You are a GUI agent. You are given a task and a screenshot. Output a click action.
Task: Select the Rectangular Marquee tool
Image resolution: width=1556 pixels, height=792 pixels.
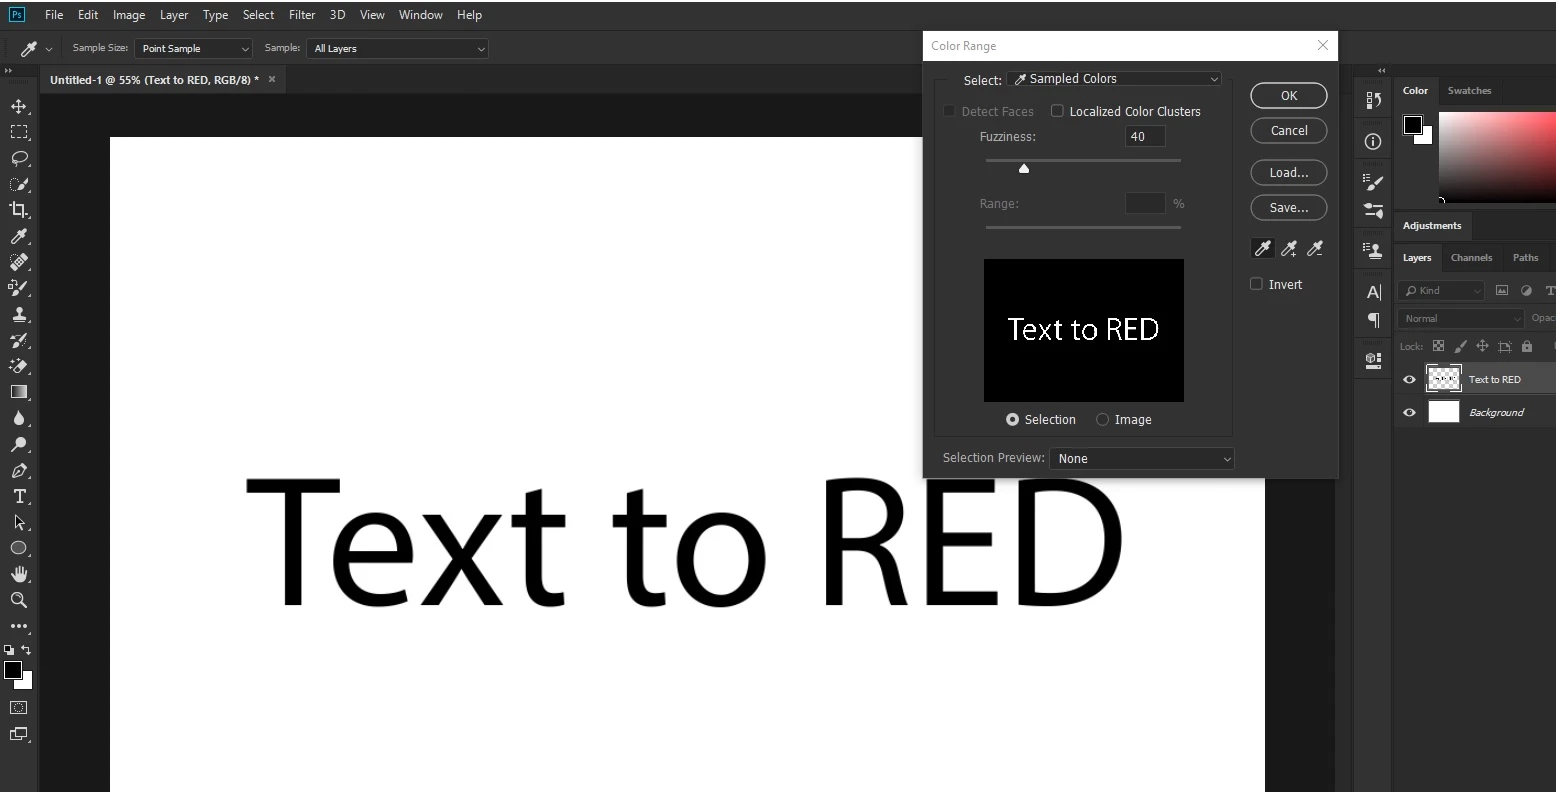tap(19, 132)
